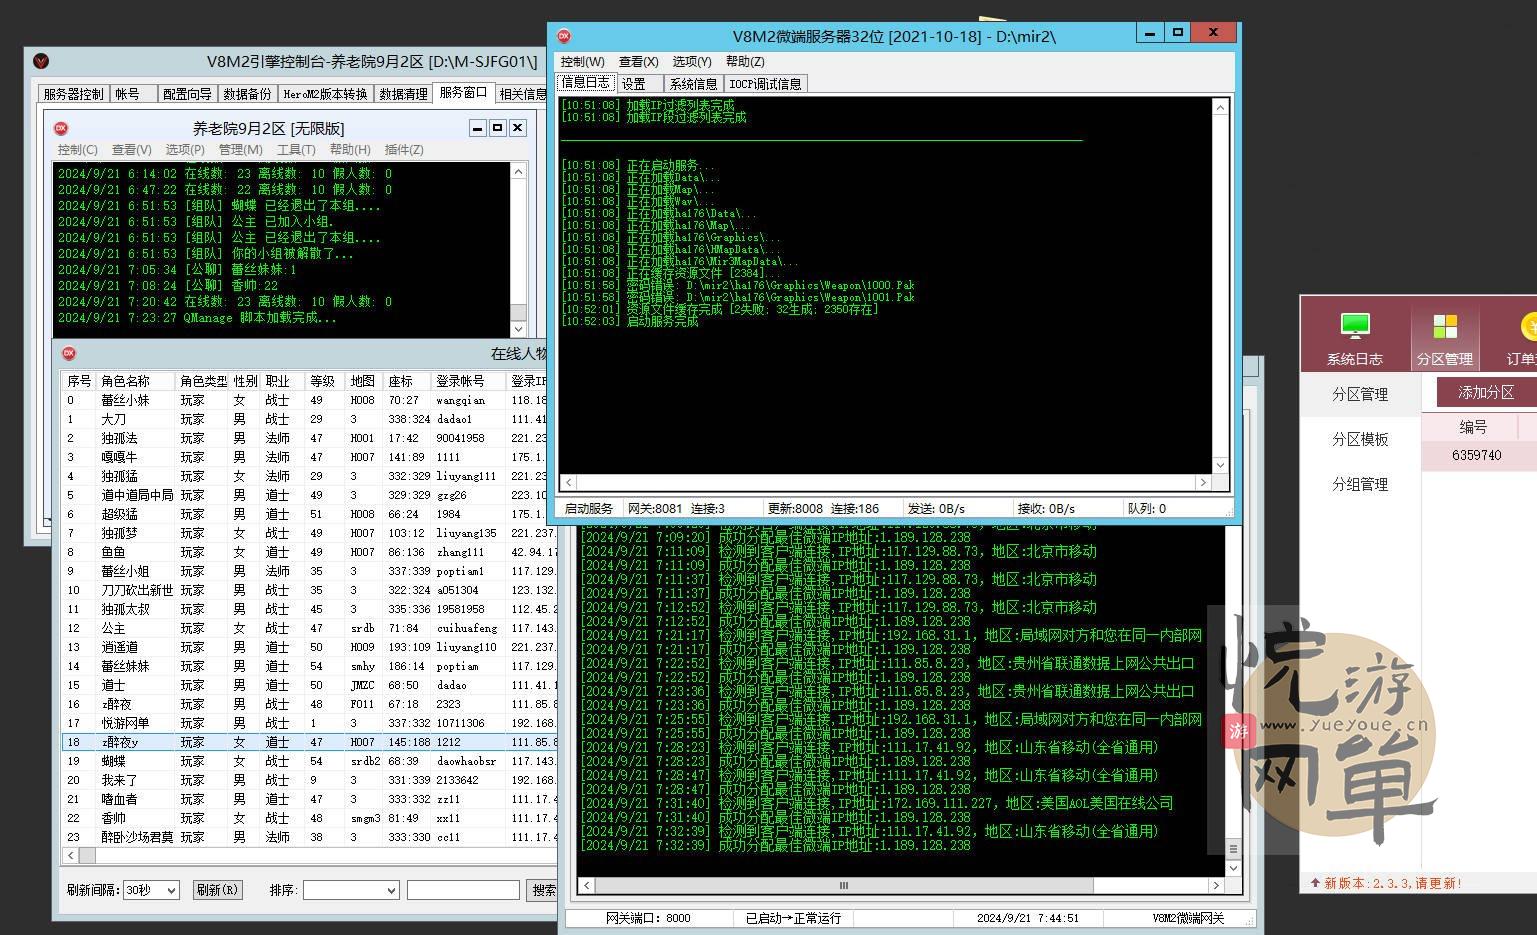The width and height of the screenshot is (1537, 935).
Task: Click the gold coin 订单 icon
Action: click(x=1526, y=327)
